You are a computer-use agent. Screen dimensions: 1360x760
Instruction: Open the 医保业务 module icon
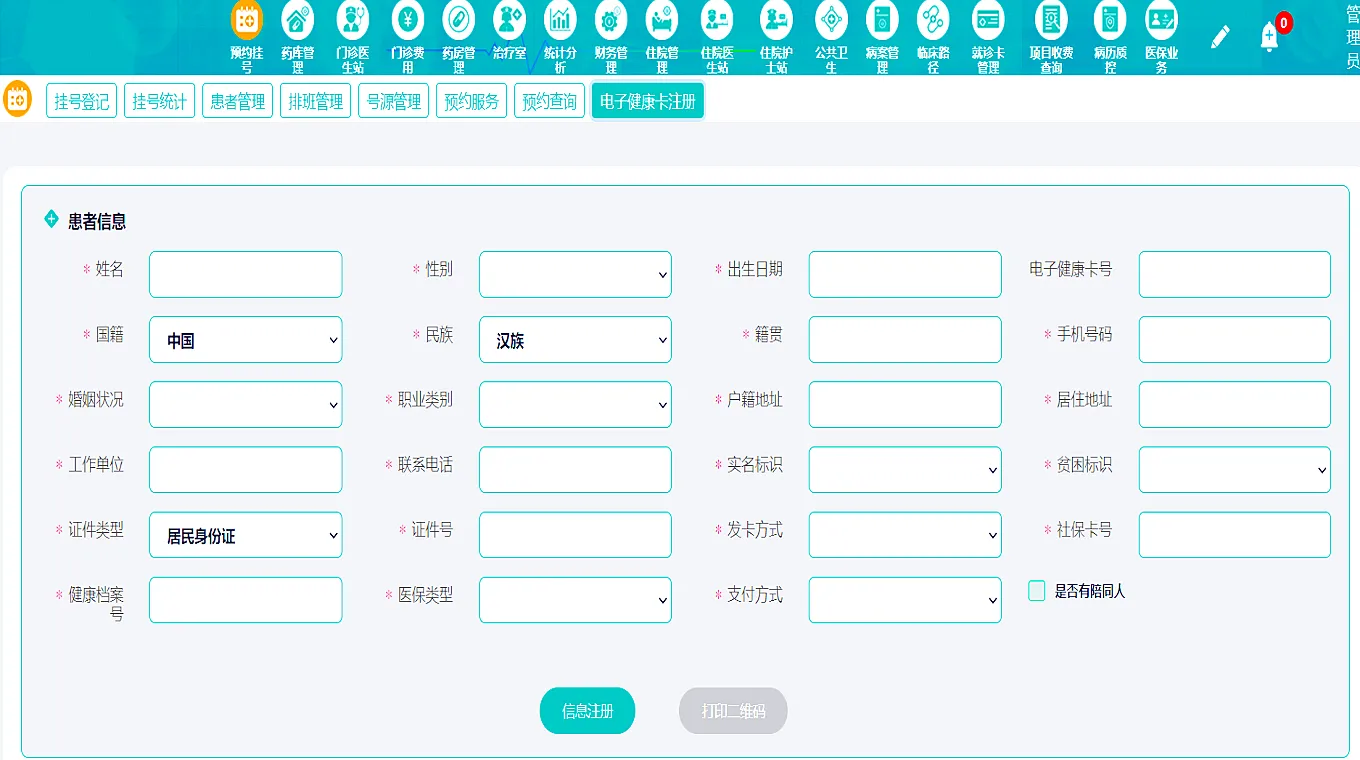coord(1161,20)
